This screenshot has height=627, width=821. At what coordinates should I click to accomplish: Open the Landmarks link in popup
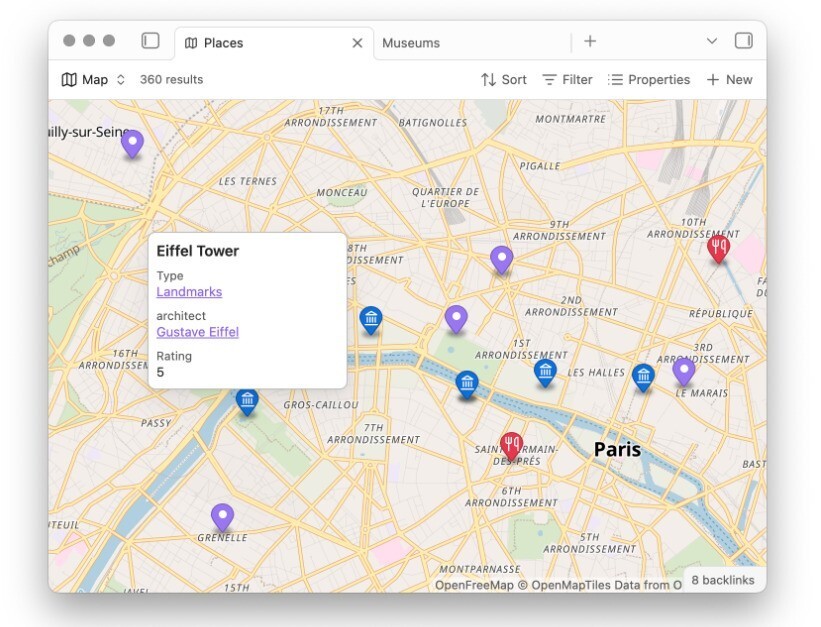tap(189, 292)
